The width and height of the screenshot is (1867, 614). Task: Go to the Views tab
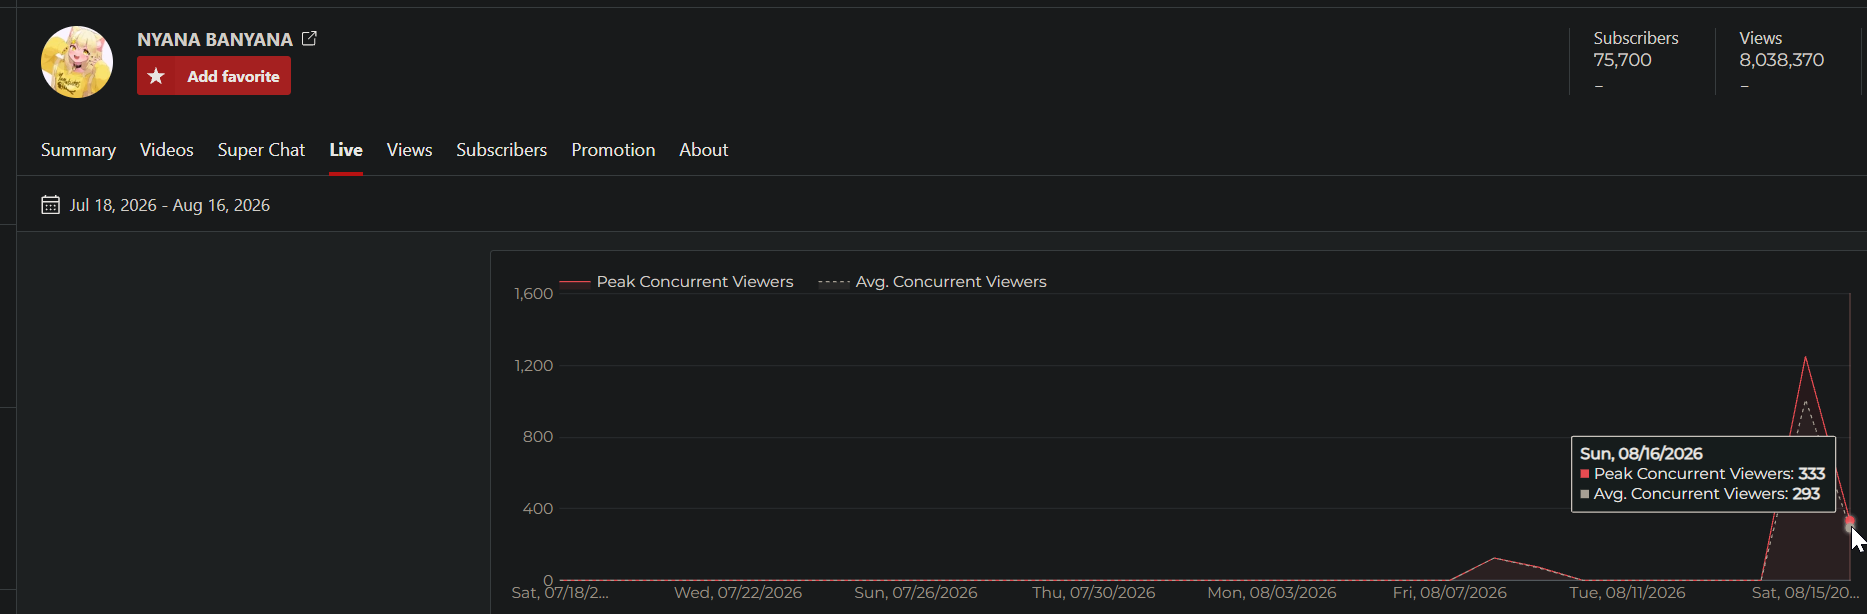click(410, 150)
